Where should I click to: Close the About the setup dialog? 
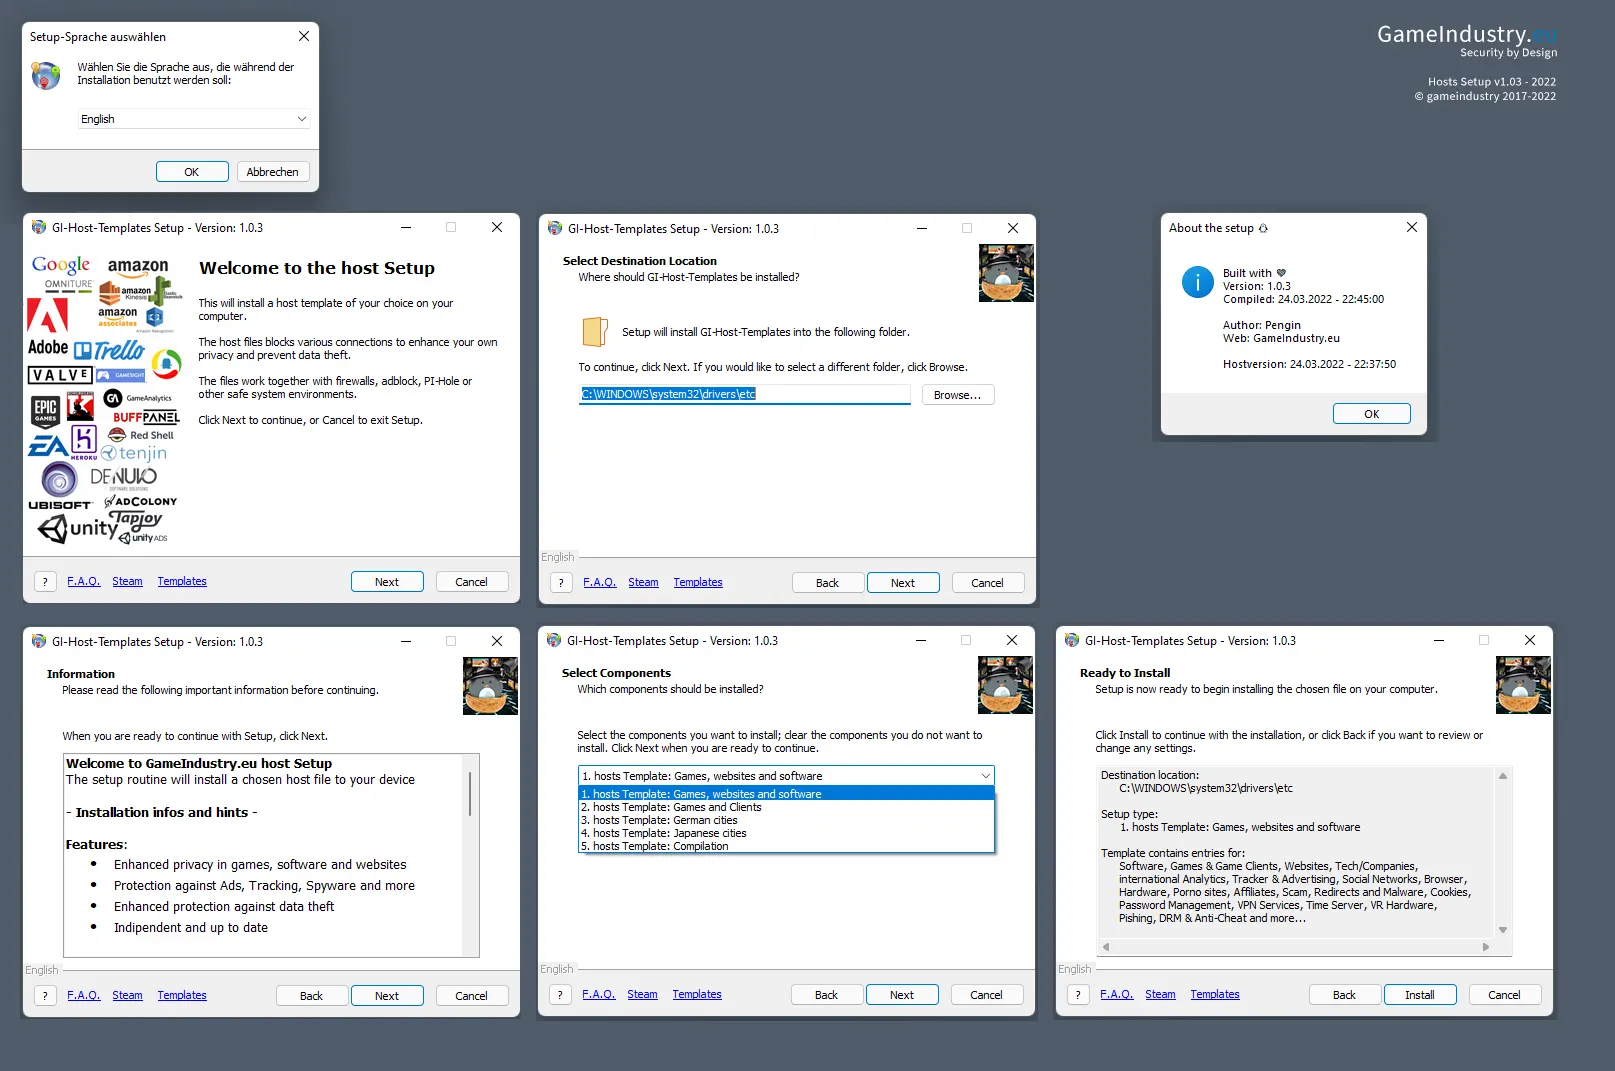(x=1412, y=228)
